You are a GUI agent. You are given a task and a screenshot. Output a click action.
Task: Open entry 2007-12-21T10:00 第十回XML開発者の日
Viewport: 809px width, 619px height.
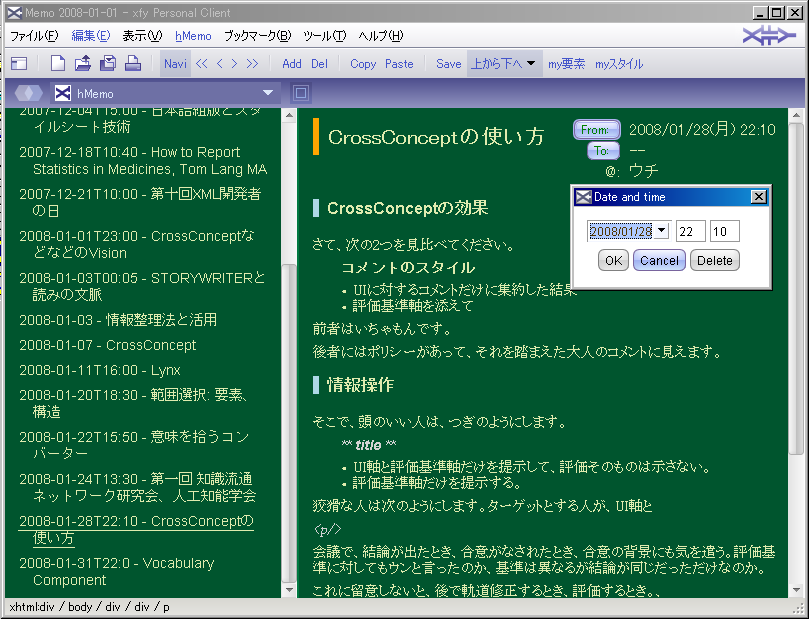pyautogui.click(x=140, y=202)
